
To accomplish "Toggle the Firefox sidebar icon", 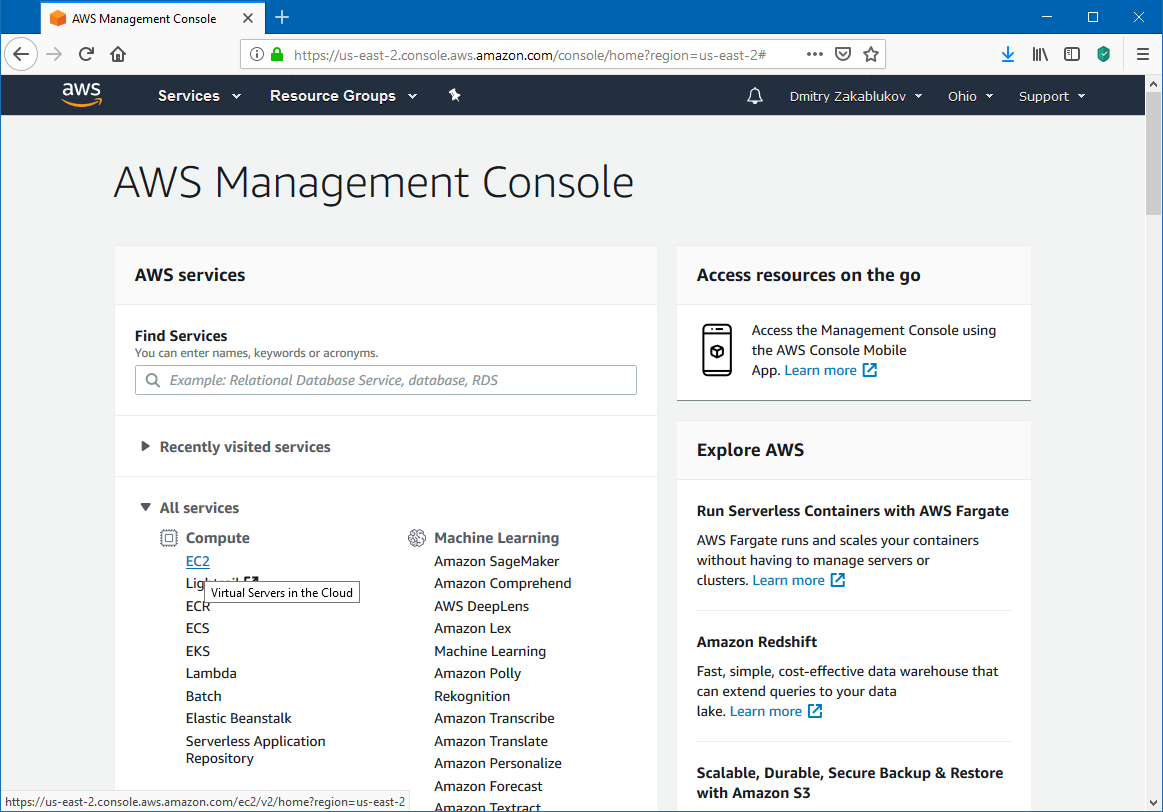I will coord(1072,54).
